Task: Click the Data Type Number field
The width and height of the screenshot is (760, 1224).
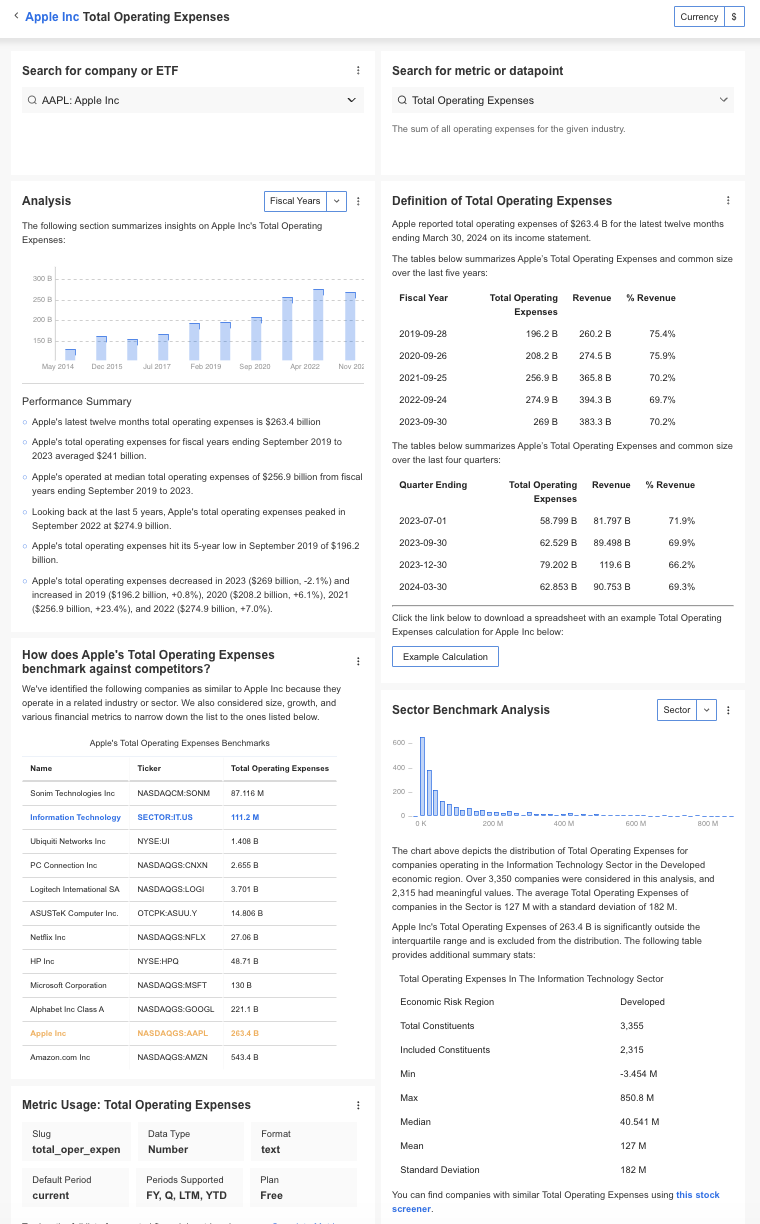Action: point(191,1141)
